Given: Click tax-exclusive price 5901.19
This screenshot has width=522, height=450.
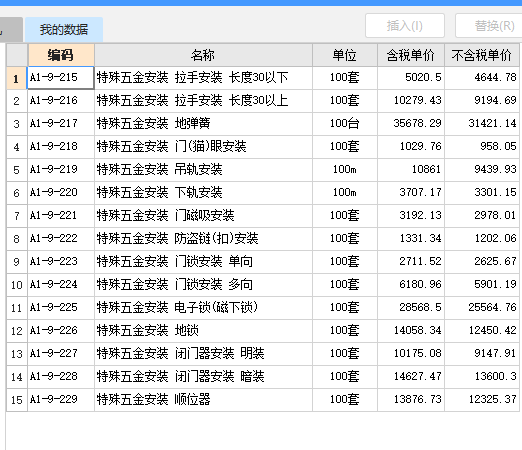Looking at the screenshot, I should click(x=482, y=285).
